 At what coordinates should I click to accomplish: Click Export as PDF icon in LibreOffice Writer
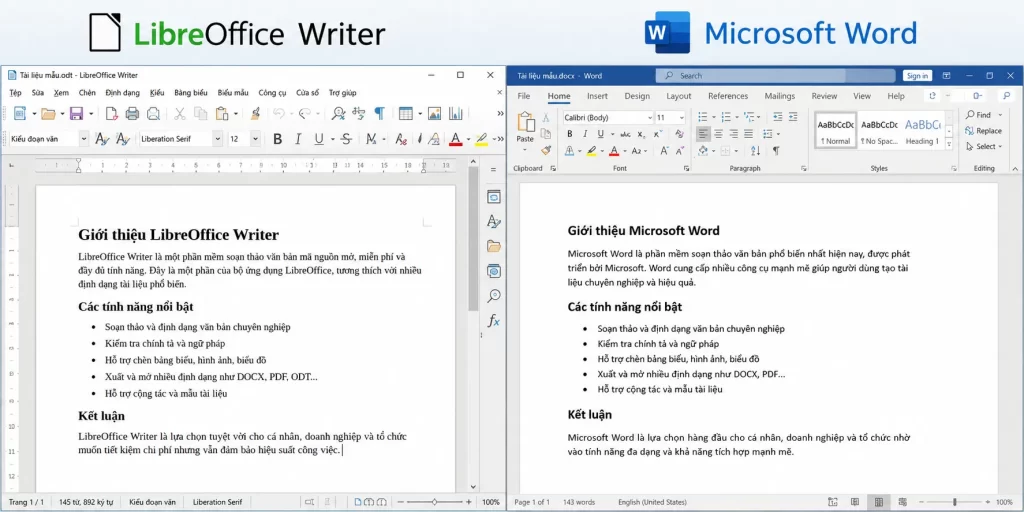point(112,114)
